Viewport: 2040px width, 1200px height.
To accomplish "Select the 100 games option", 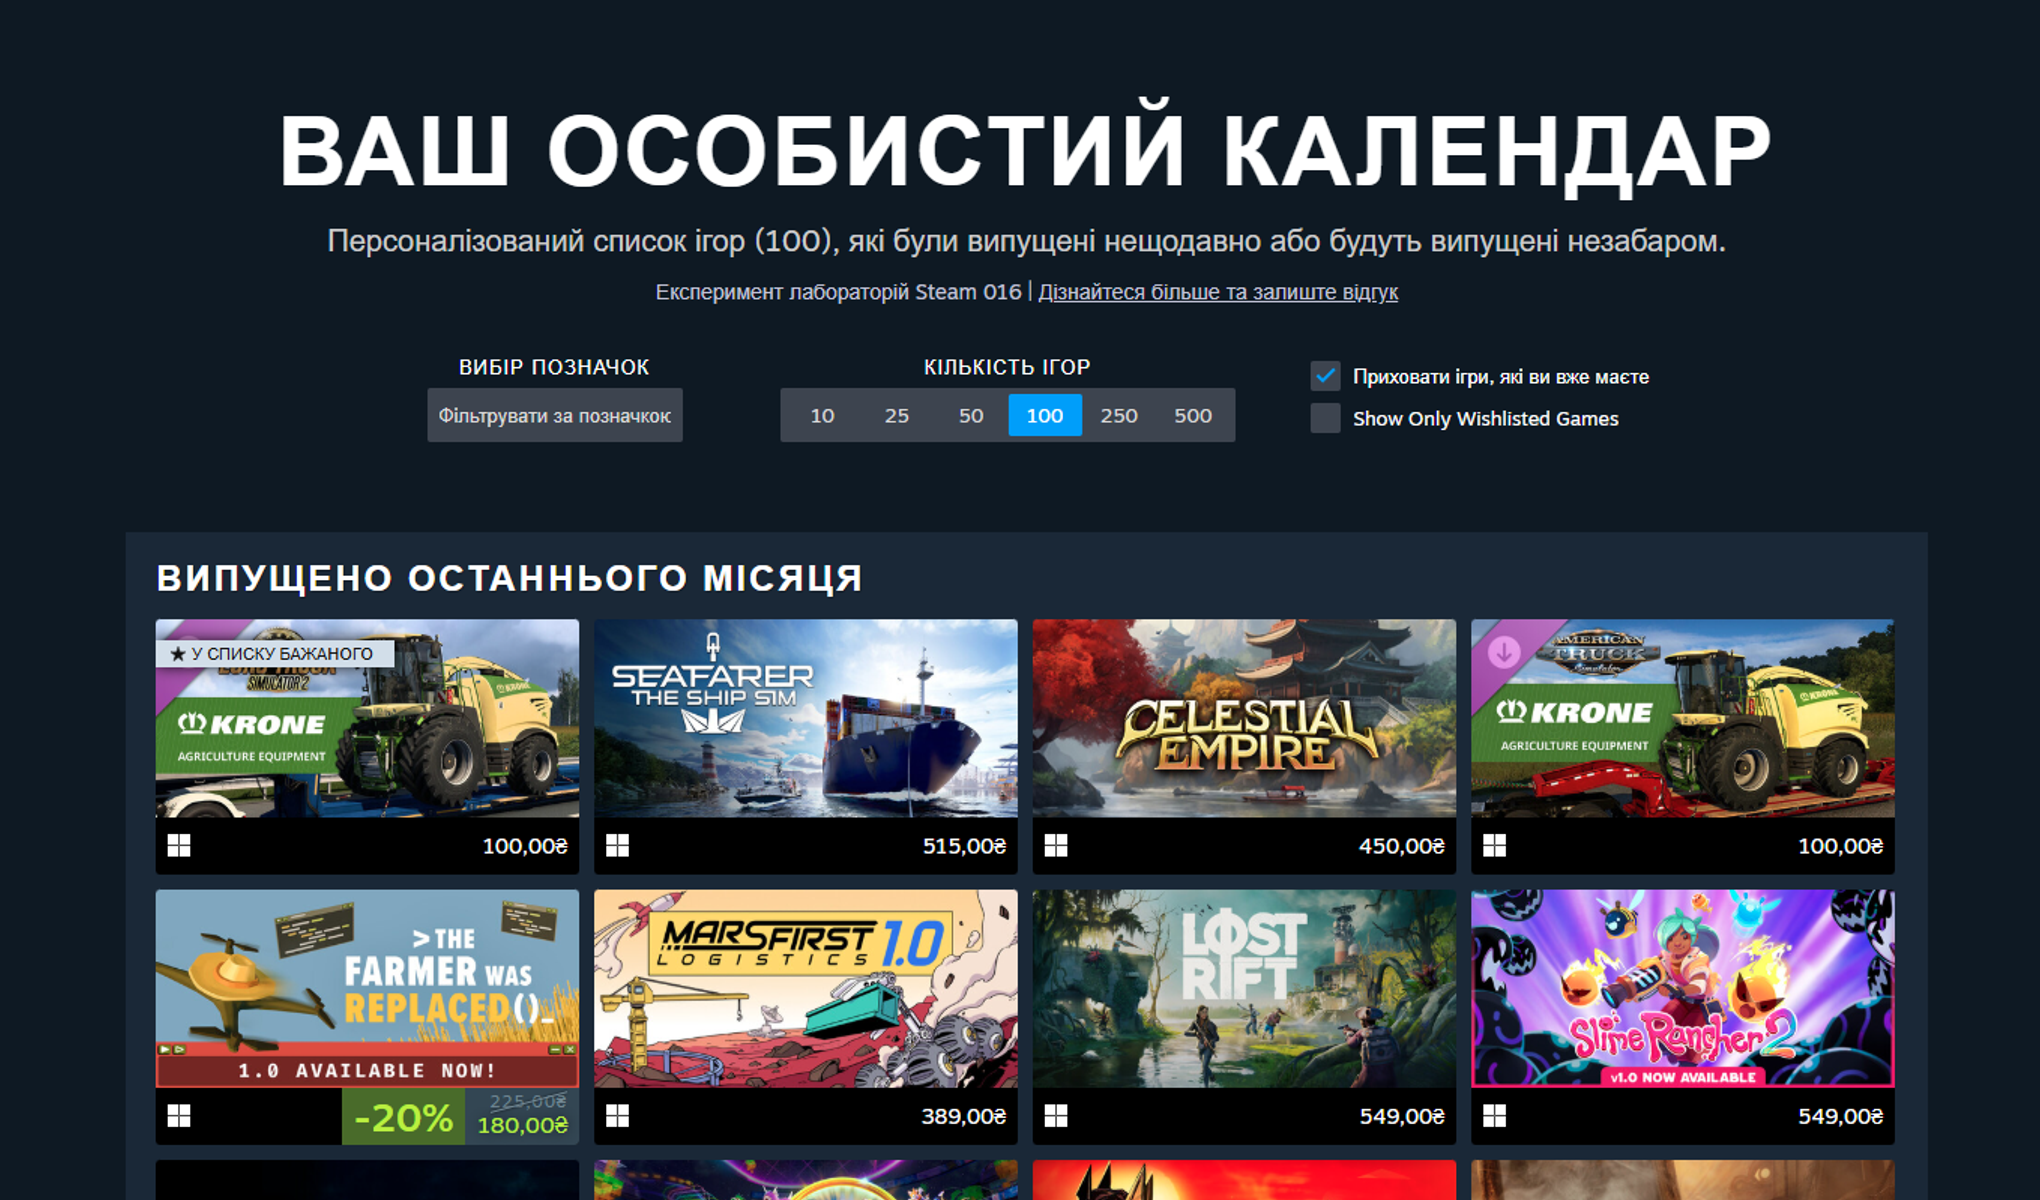I will 1045,415.
